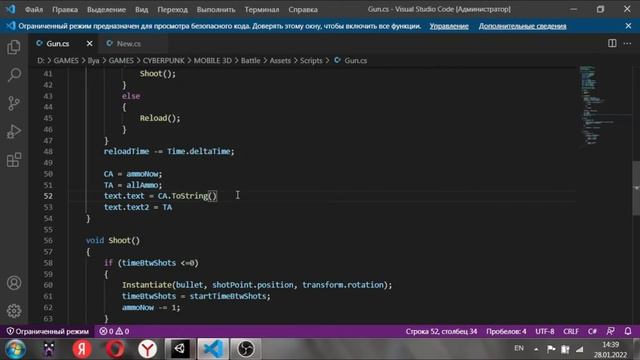640x360 pixels.
Task: Open the Windows Start menu
Action: click(x=16, y=349)
